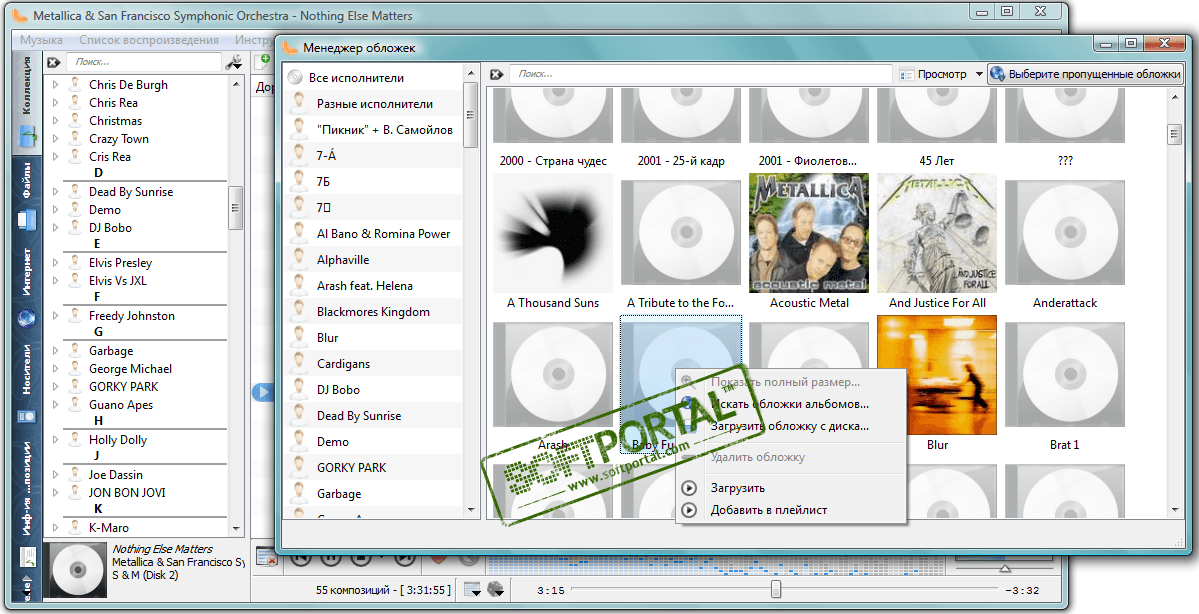Select Cardigans in the artist list
1199x614 pixels.
pyautogui.click(x=373, y=364)
